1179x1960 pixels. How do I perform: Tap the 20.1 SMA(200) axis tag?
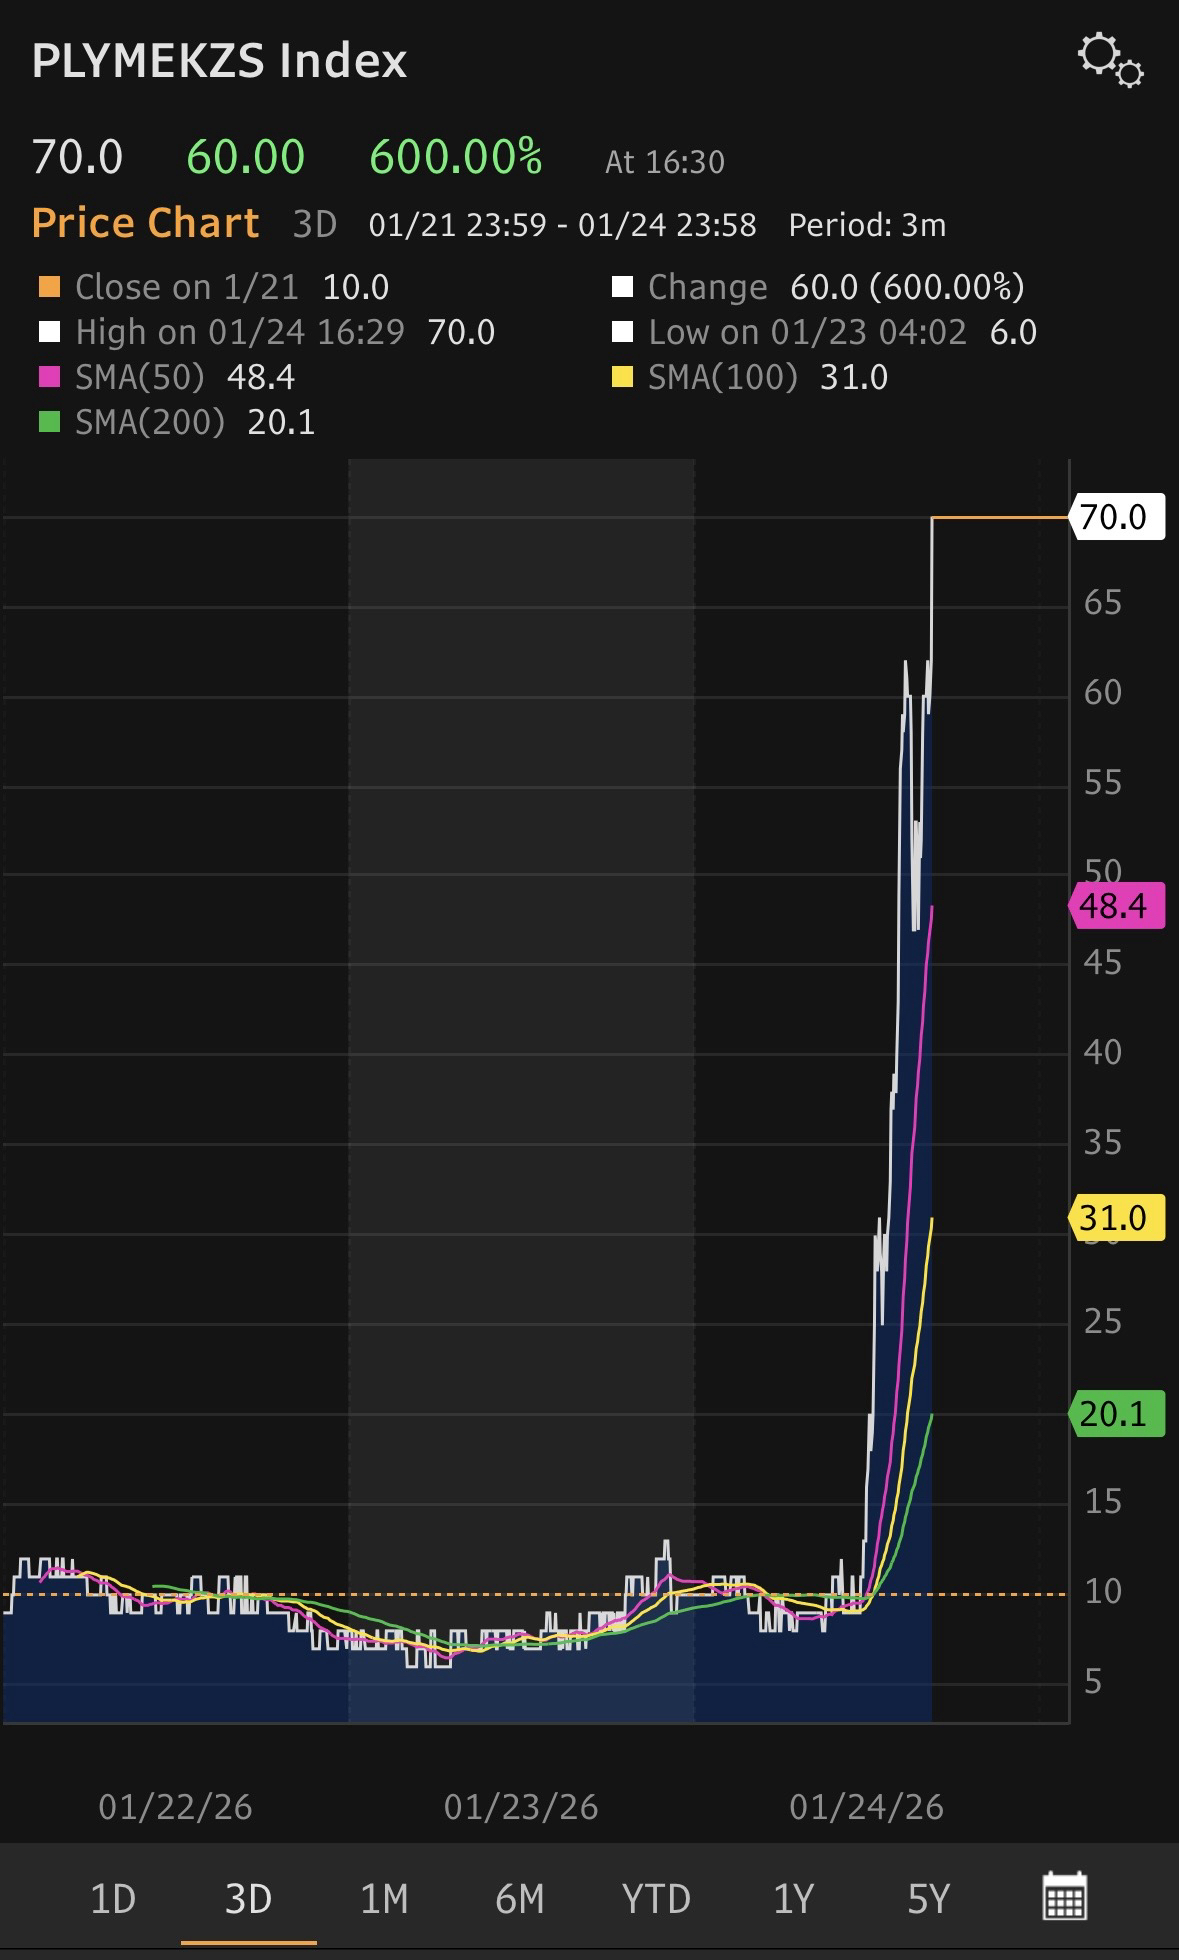click(1116, 1414)
